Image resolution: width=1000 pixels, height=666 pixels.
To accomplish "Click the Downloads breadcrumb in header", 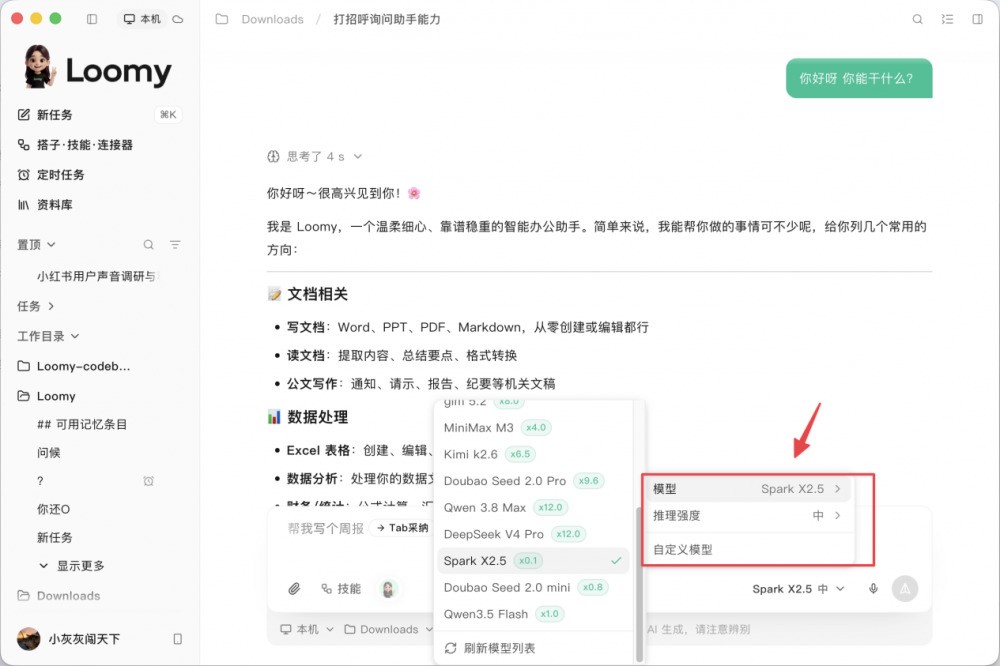I will [272, 19].
